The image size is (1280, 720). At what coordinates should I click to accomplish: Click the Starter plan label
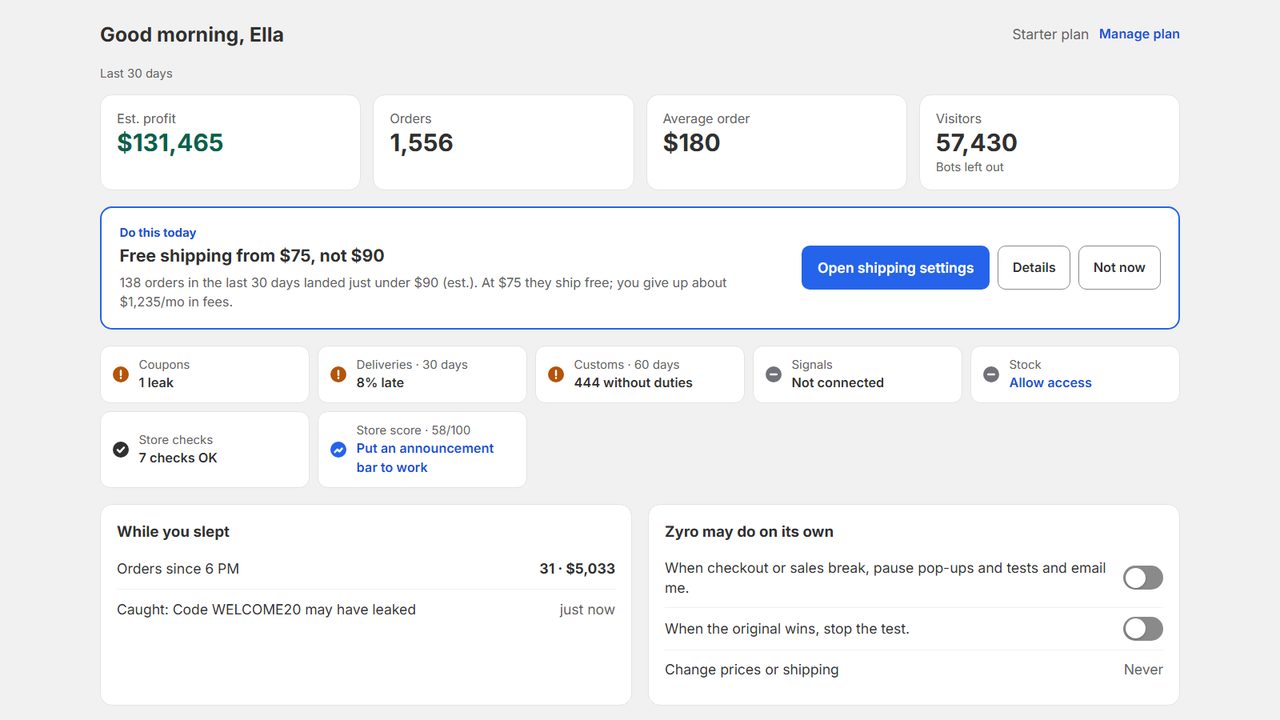(x=1050, y=34)
